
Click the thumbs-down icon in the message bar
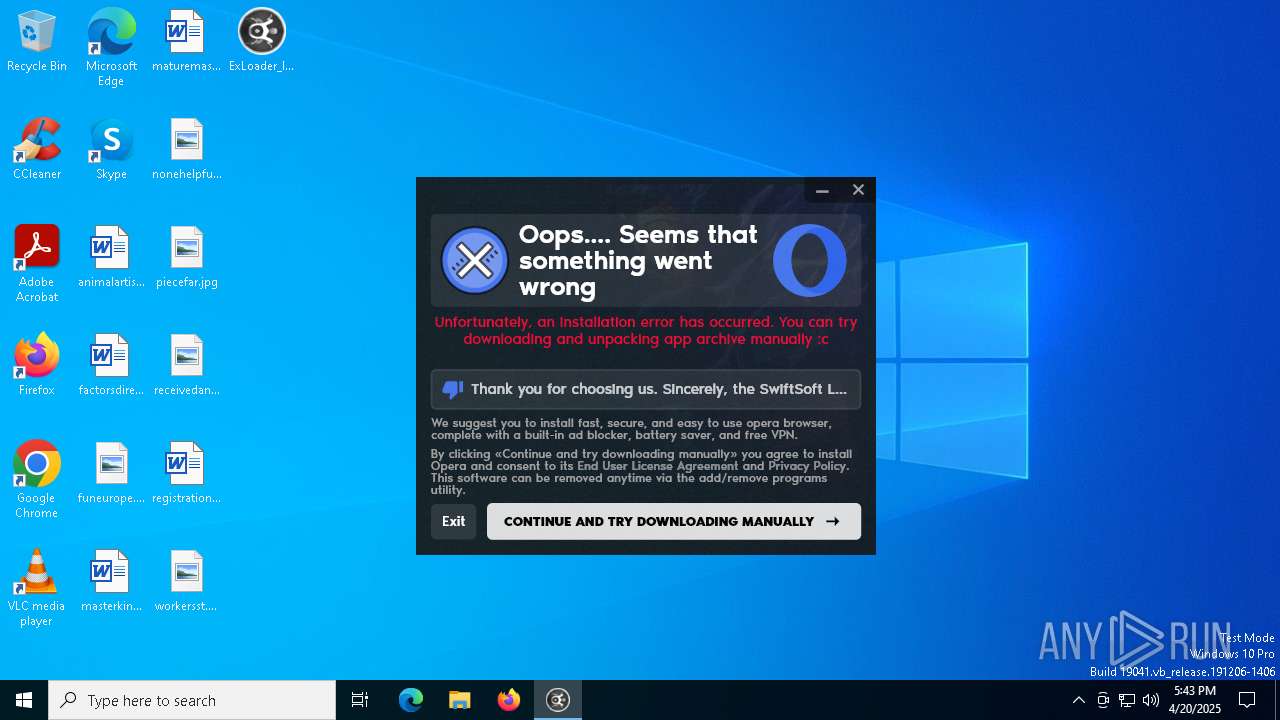click(x=452, y=389)
